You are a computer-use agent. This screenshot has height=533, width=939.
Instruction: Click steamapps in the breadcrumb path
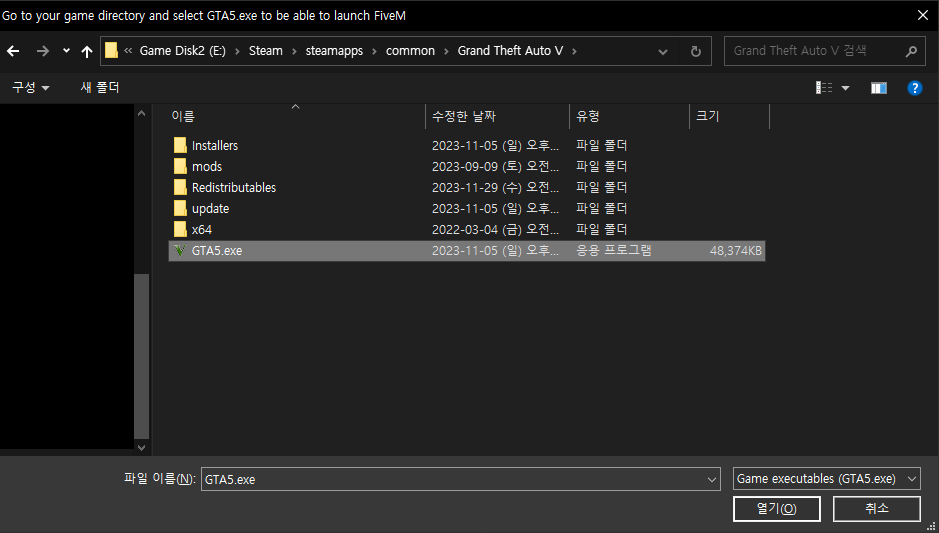pos(334,51)
